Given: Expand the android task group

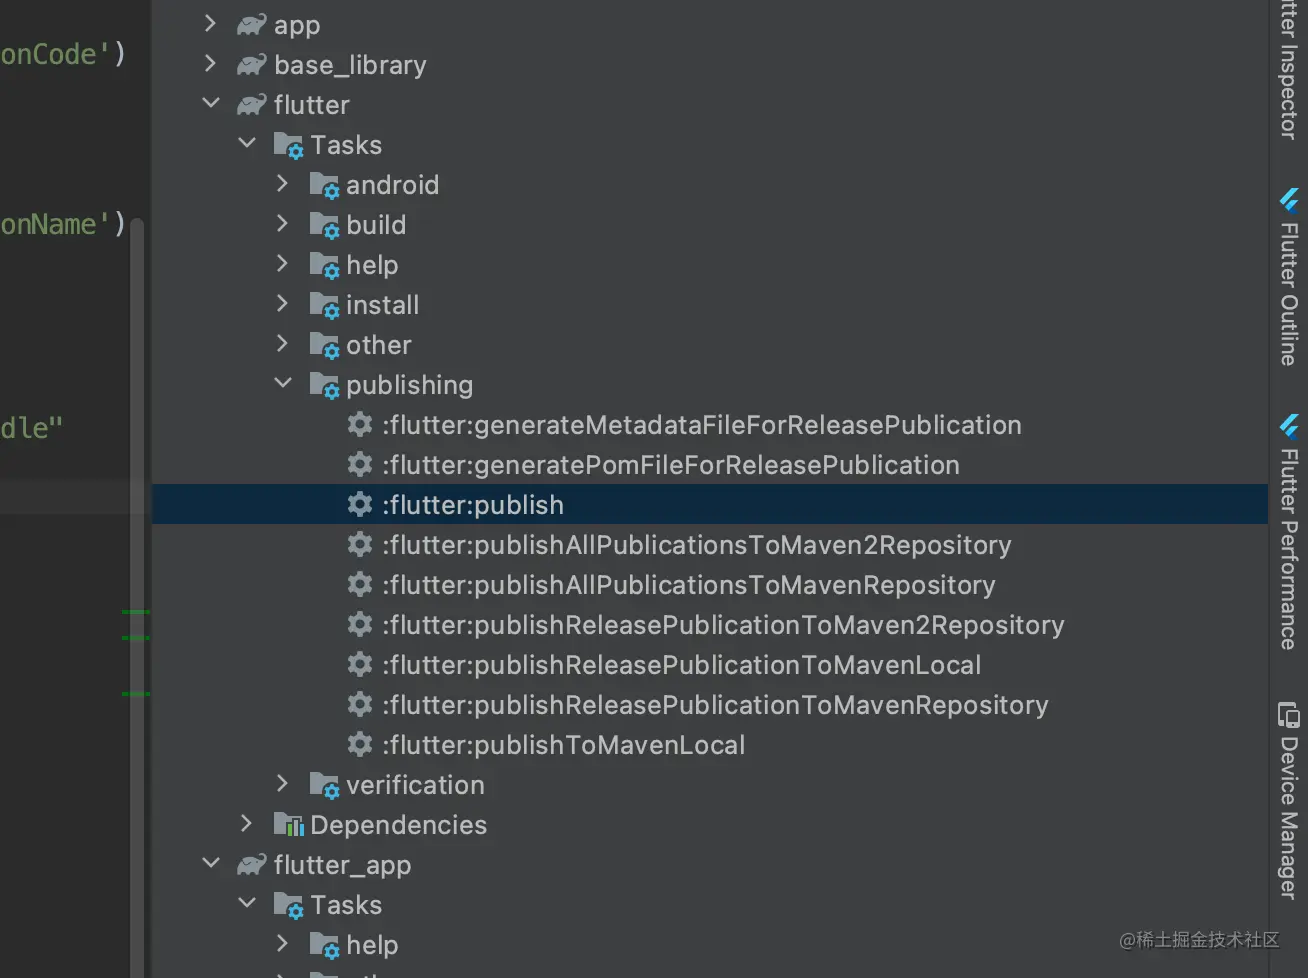Looking at the screenshot, I should click(x=282, y=184).
